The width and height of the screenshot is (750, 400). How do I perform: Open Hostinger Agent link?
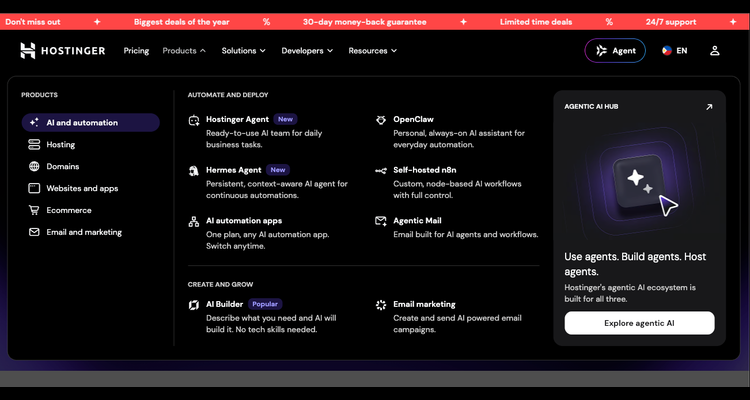[x=237, y=119]
